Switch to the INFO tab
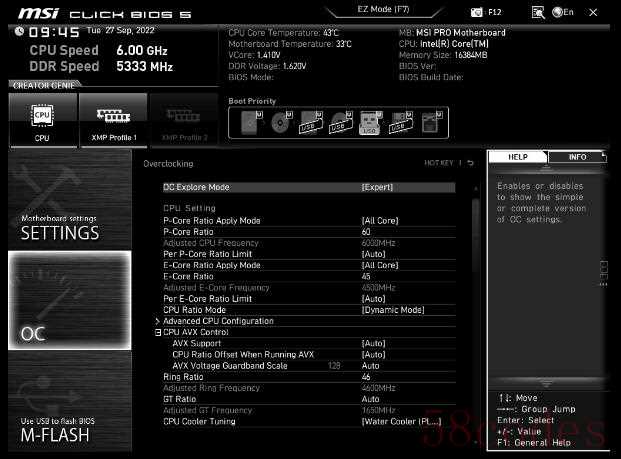 pos(577,157)
